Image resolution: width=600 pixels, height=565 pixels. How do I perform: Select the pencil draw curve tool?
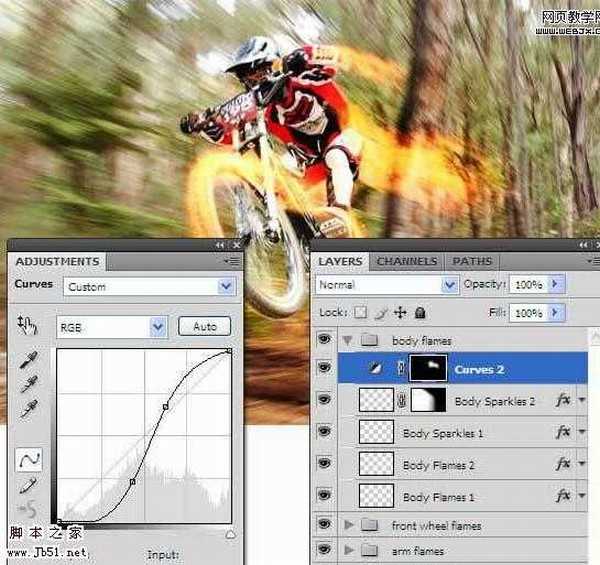[28, 485]
